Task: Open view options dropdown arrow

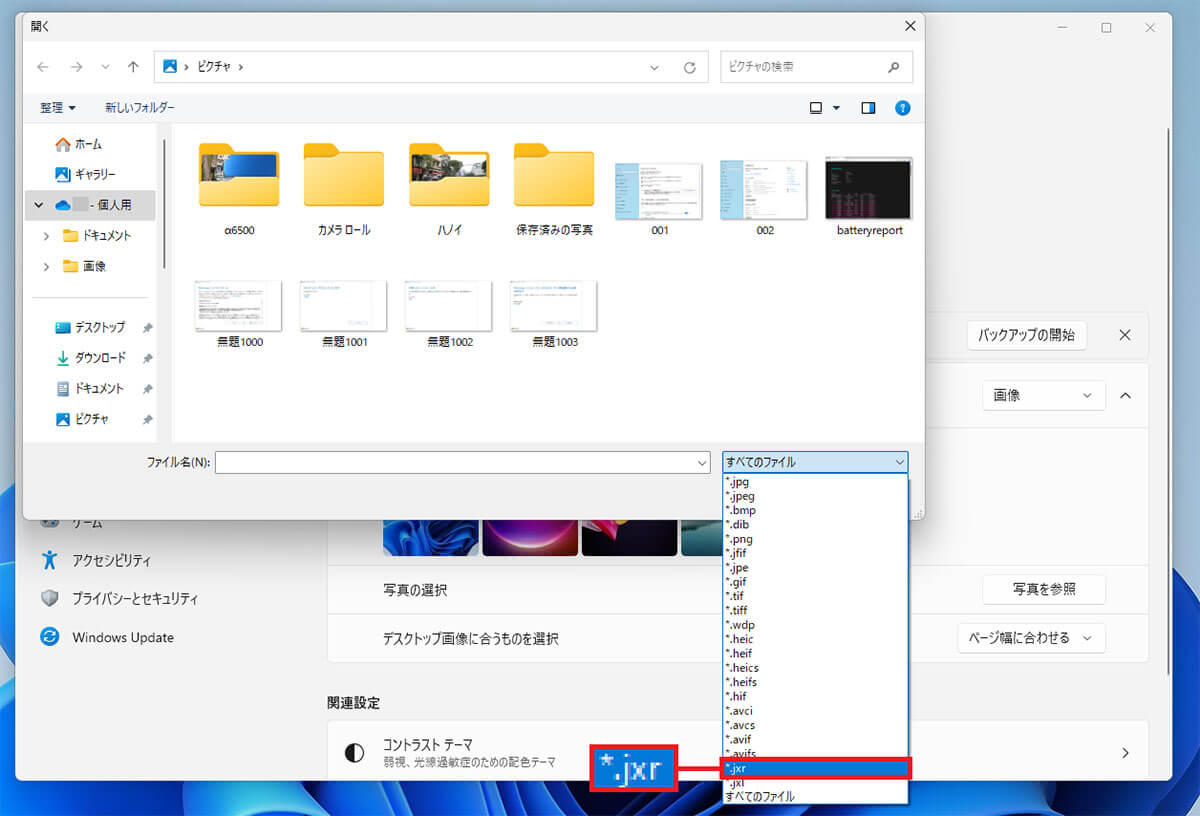Action: pos(837,108)
